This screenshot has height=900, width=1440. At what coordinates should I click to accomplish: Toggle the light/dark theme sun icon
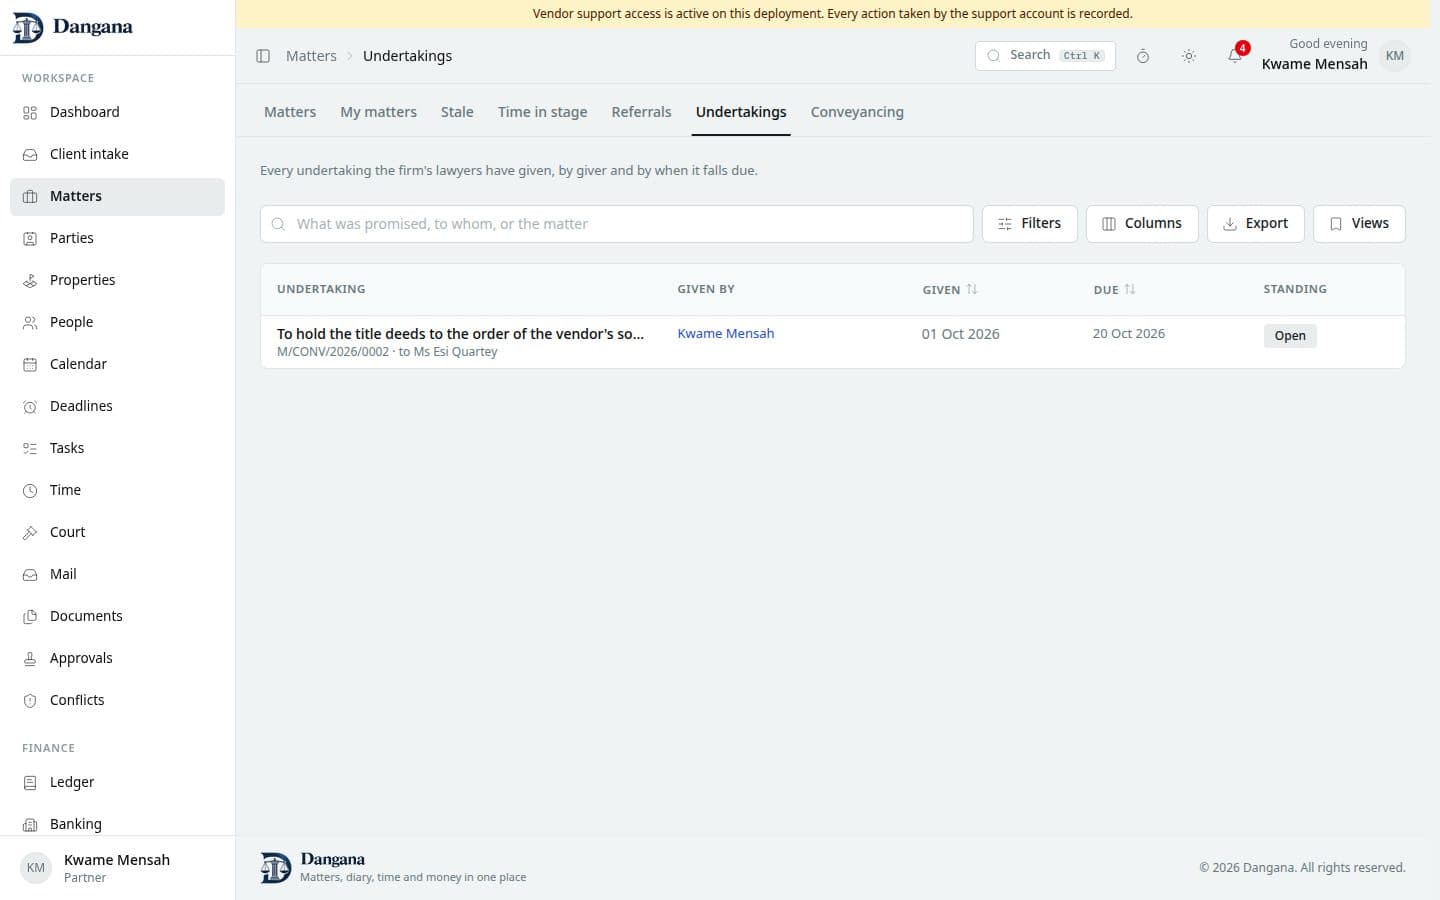pyautogui.click(x=1188, y=56)
